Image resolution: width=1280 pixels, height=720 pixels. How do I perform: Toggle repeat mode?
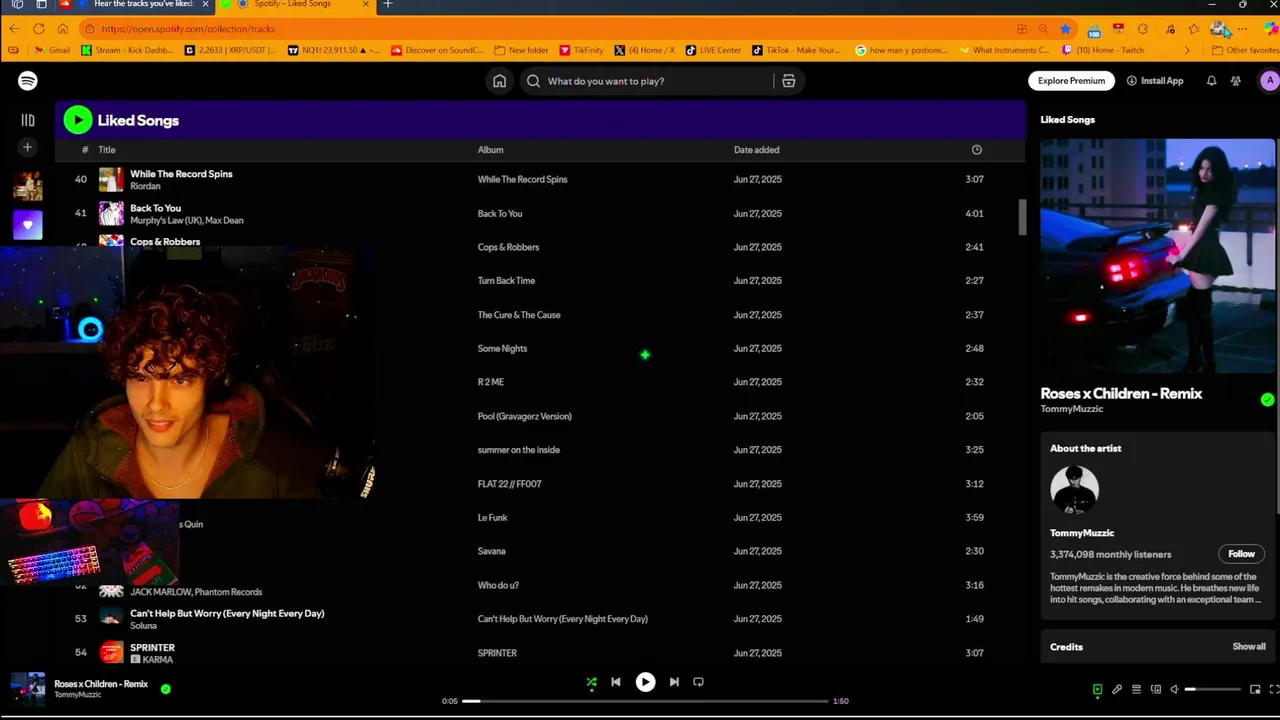tap(698, 682)
